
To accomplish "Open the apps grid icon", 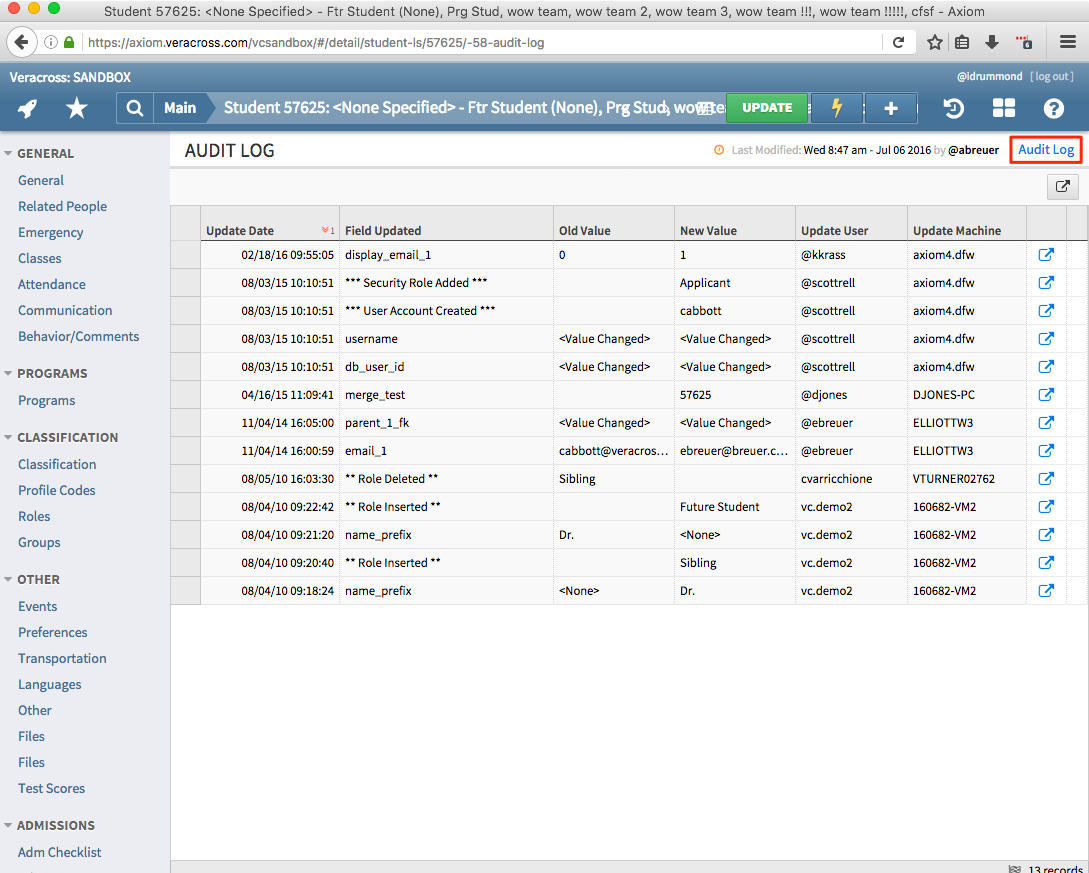I will [x=1003, y=108].
